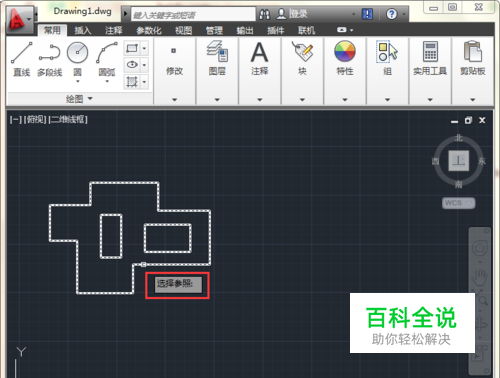This screenshot has width=500, height=378.
Task: Click the Hatch draw tool icon
Action: 132,81
